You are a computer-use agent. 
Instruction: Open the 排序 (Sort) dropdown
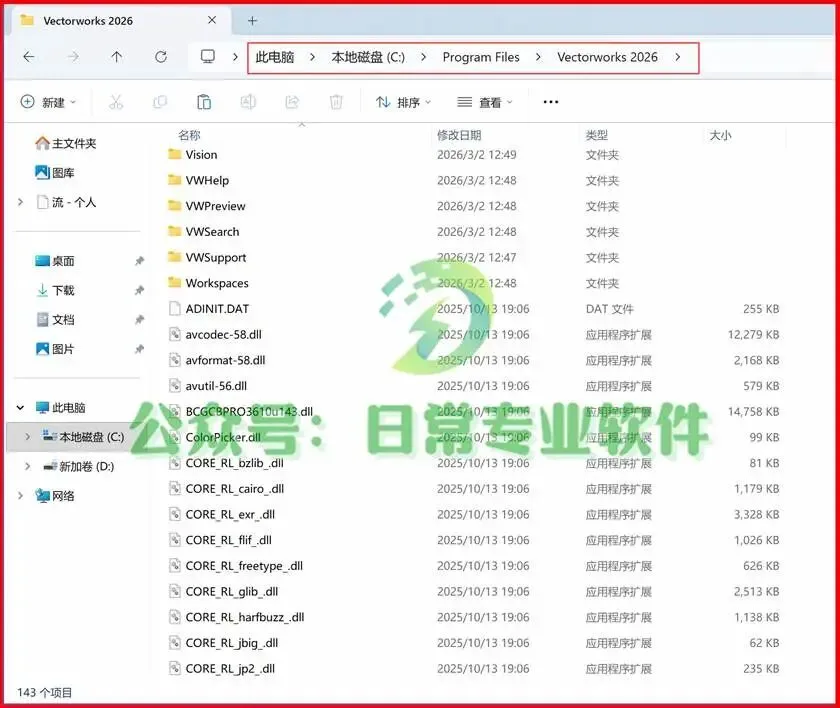coord(403,102)
